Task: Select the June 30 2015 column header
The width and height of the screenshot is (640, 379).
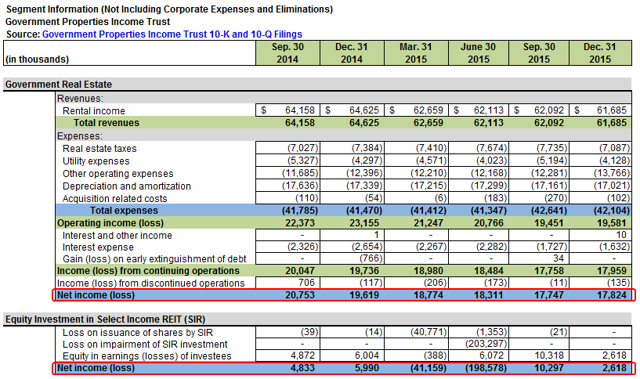Action: 478,53
